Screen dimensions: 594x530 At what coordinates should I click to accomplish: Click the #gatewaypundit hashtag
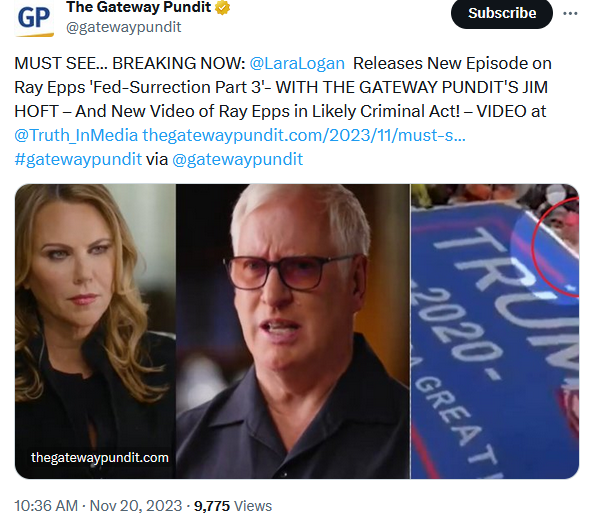(78, 159)
